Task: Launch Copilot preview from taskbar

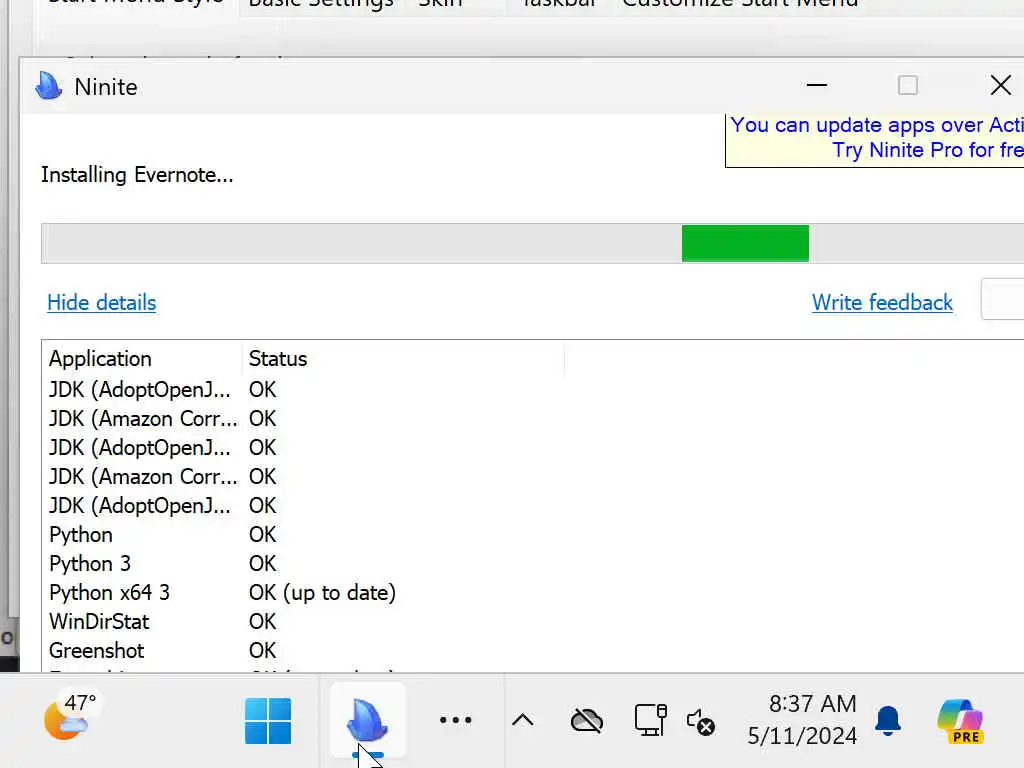Action: (960, 721)
